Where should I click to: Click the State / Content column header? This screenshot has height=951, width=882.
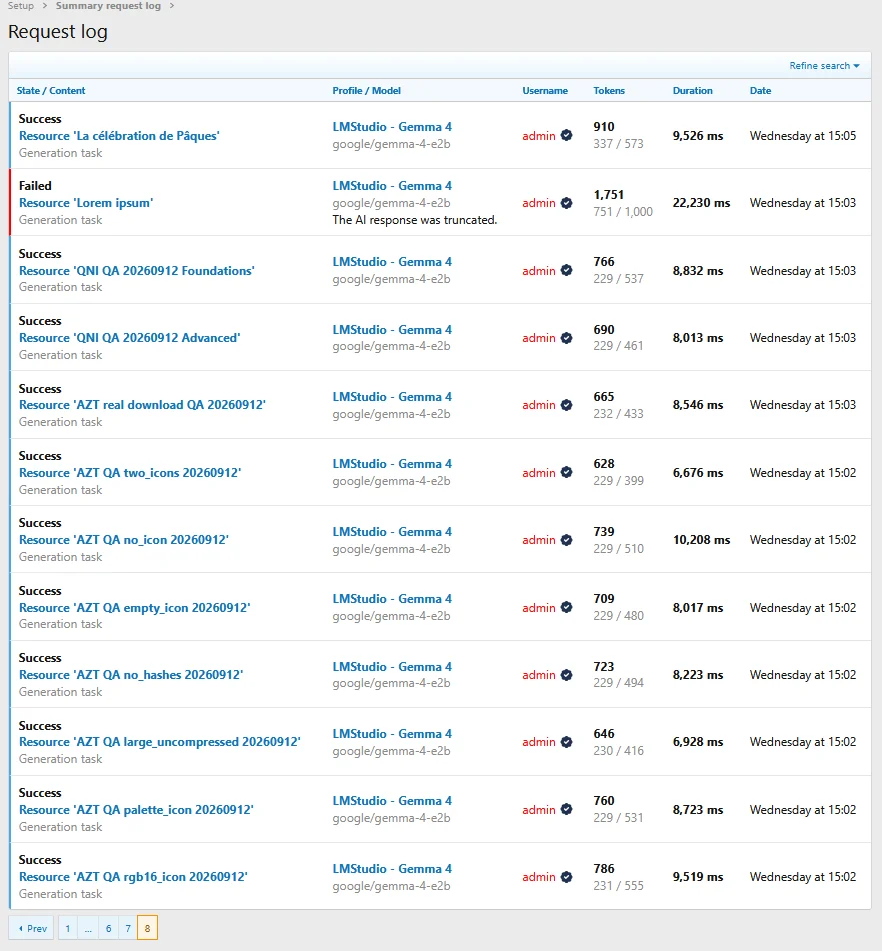pos(51,90)
